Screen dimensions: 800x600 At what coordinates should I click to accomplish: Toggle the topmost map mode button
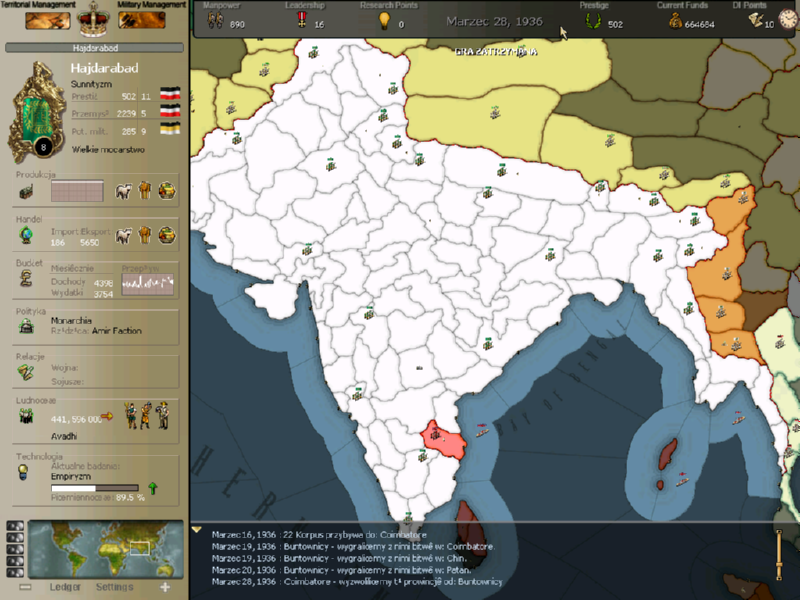[x=15, y=526]
